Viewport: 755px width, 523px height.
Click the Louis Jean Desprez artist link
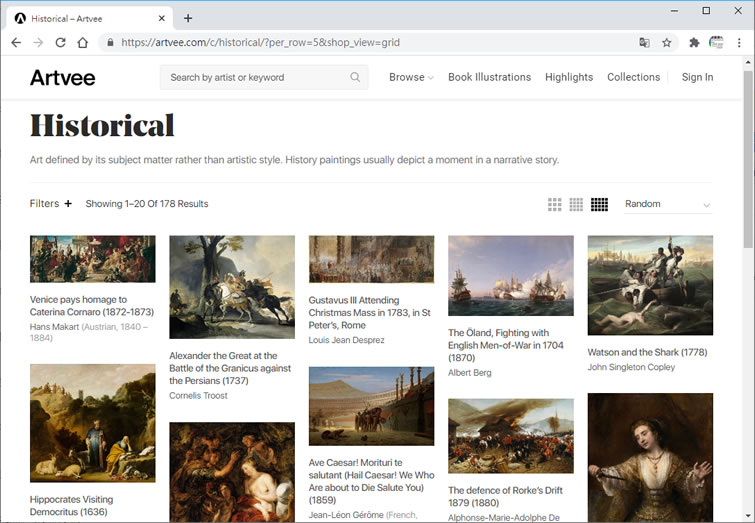point(347,340)
